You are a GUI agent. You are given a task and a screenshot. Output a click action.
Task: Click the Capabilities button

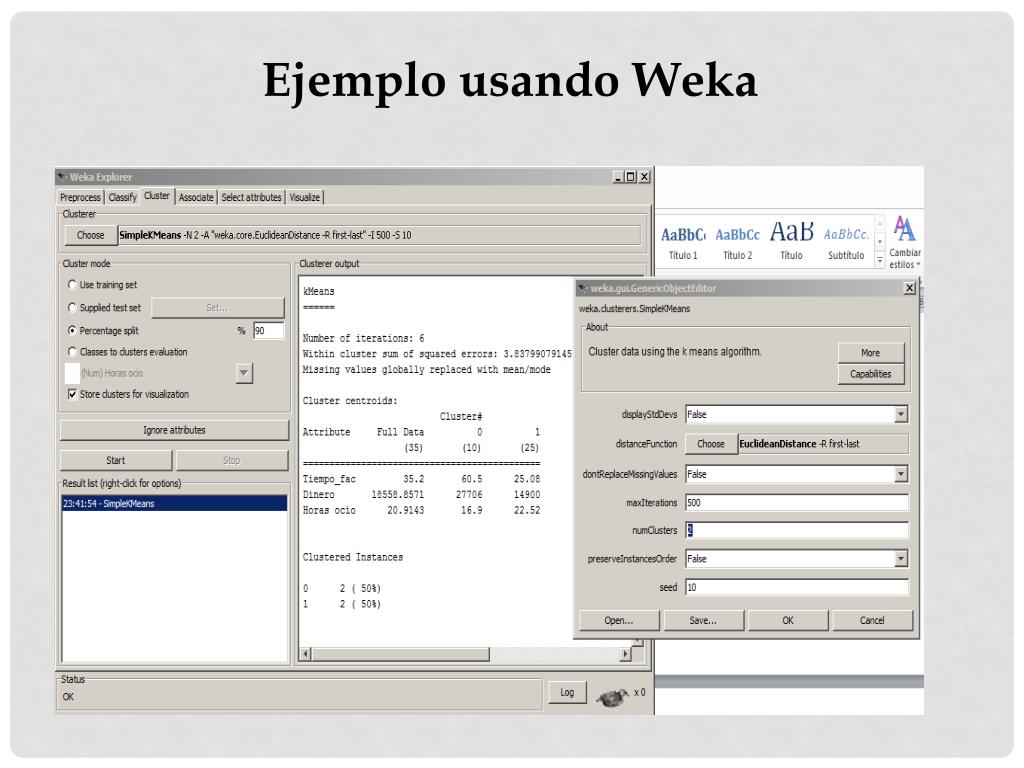click(871, 374)
